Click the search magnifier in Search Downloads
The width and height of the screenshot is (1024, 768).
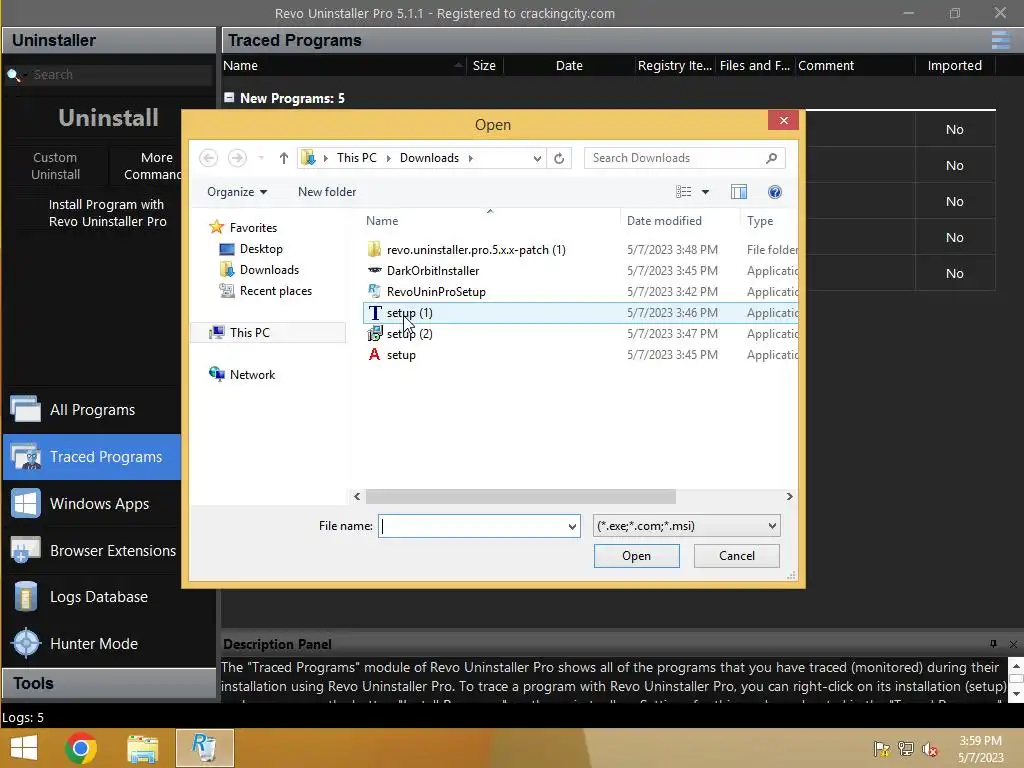(x=771, y=158)
